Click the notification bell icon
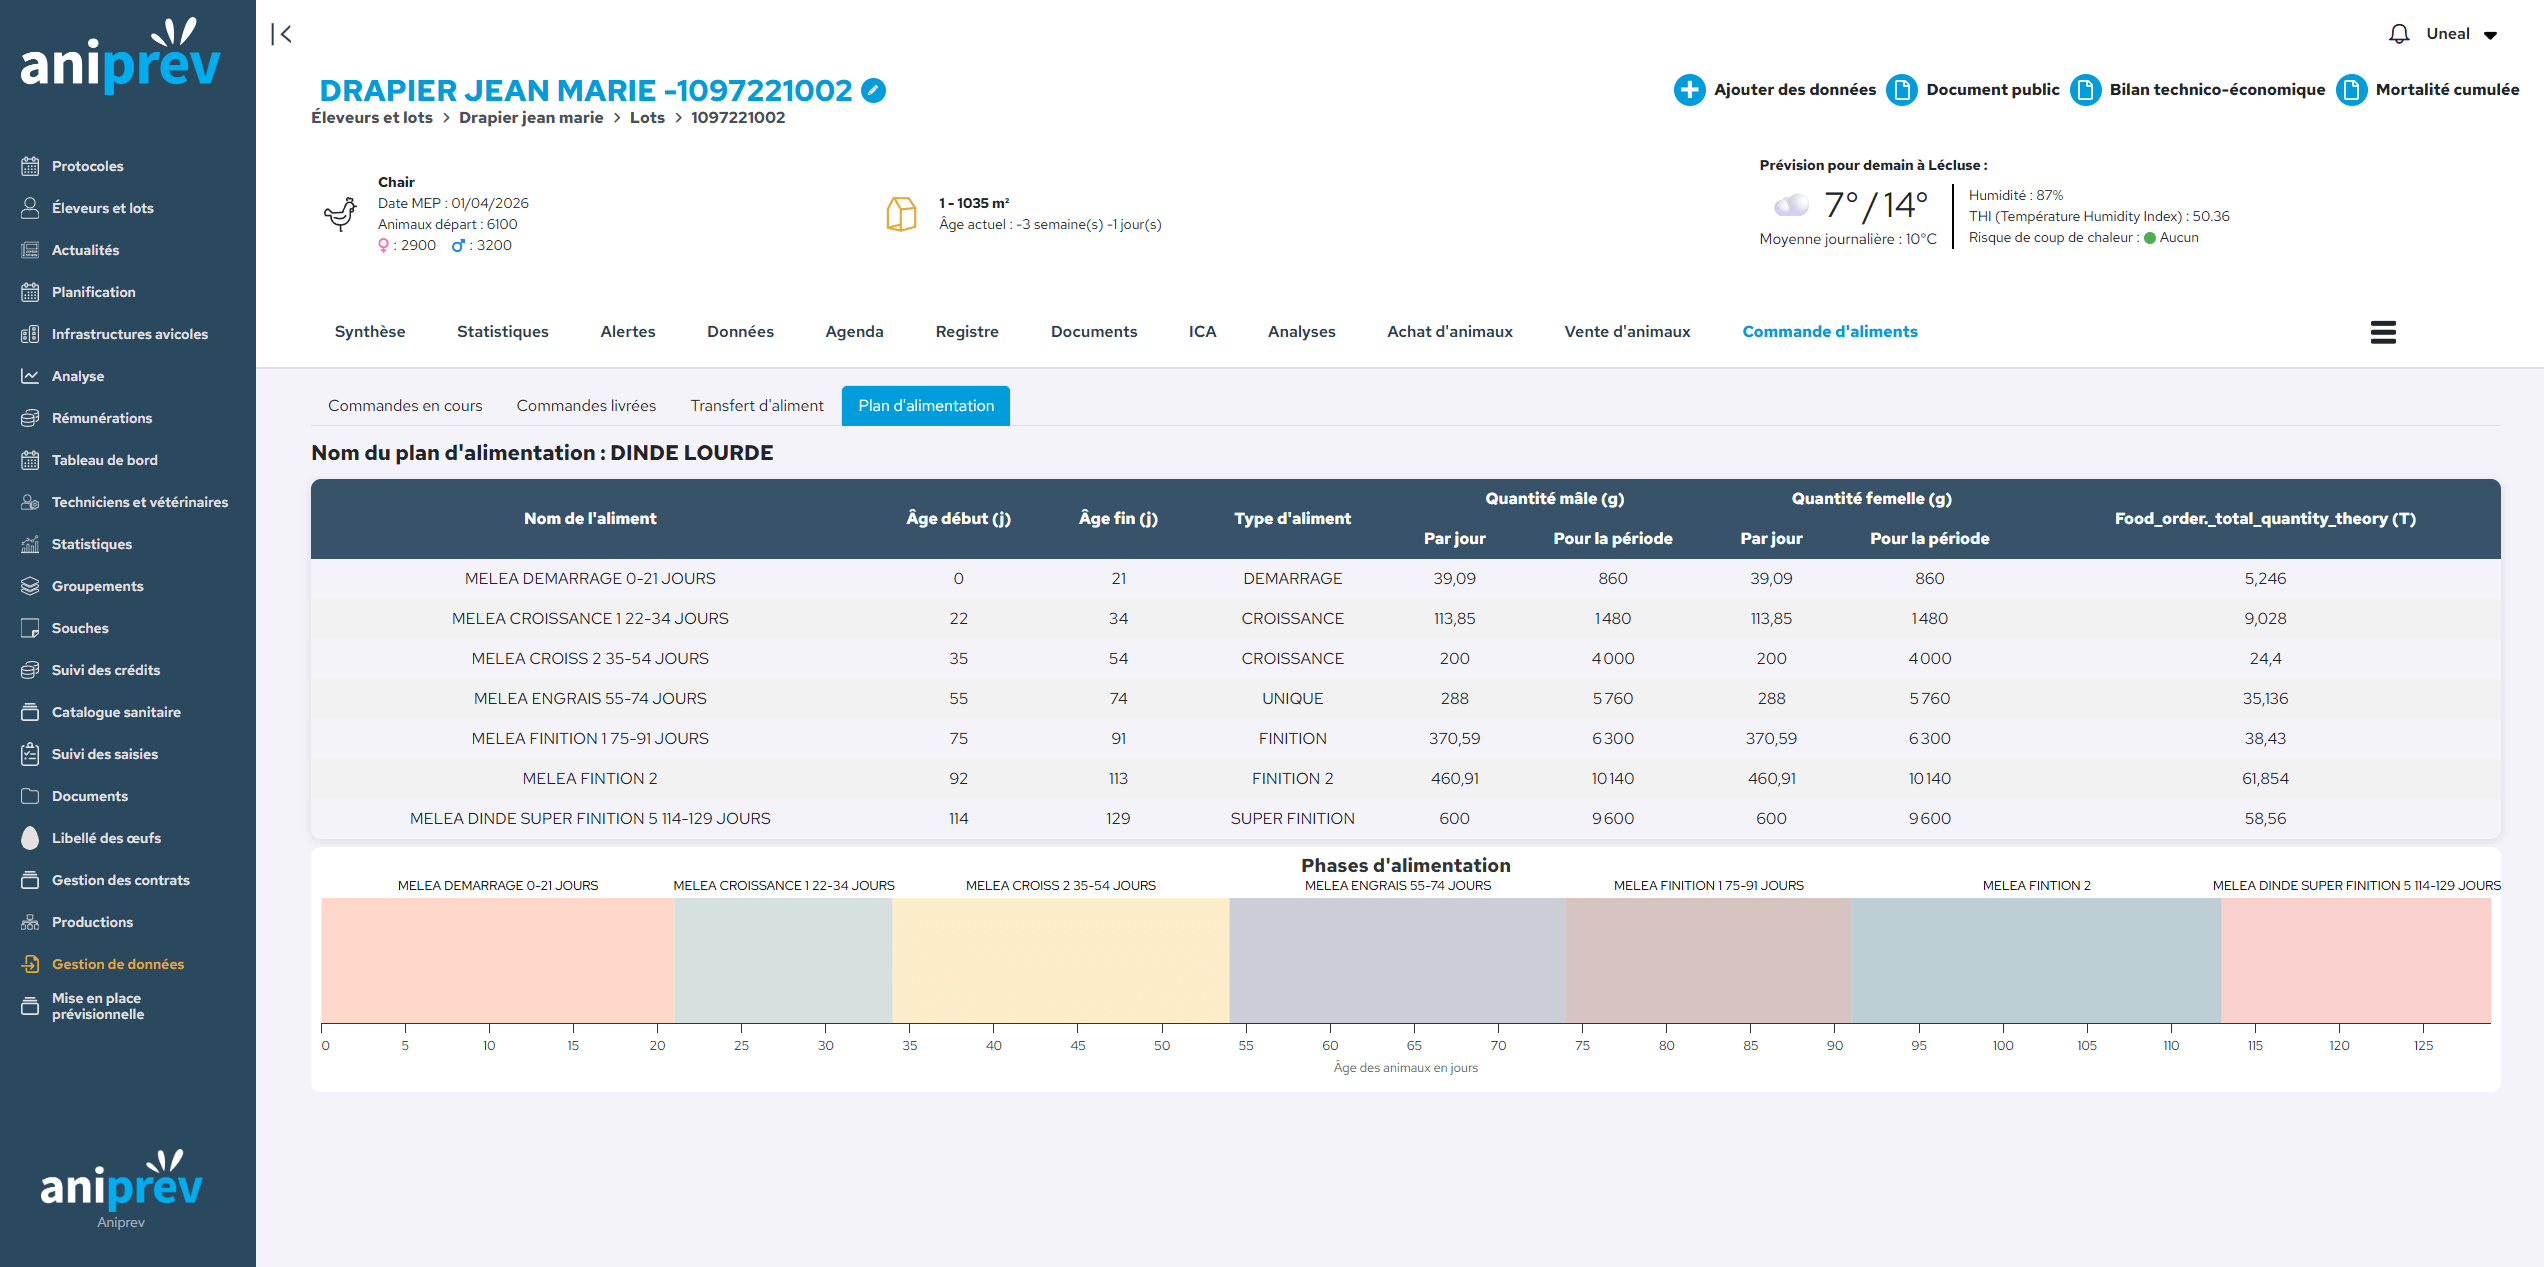Image resolution: width=2544 pixels, height=1267 pixels. [2398, 34]
